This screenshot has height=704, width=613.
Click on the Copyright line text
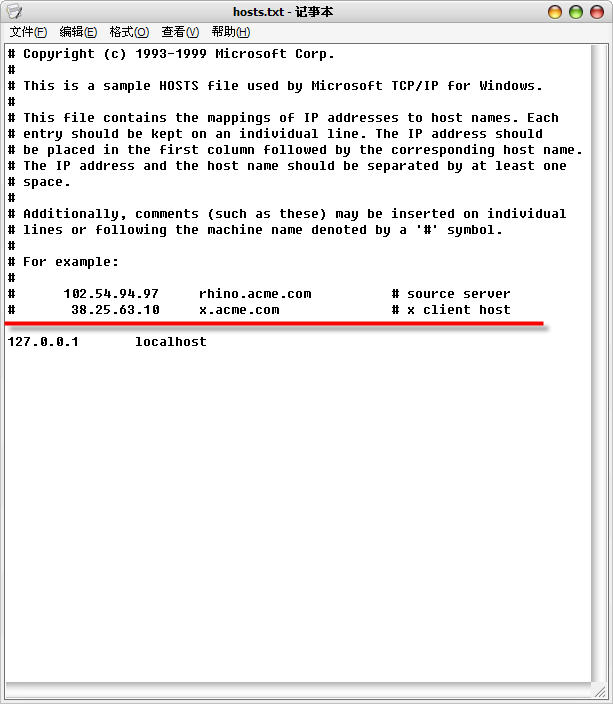click(171, 54)
